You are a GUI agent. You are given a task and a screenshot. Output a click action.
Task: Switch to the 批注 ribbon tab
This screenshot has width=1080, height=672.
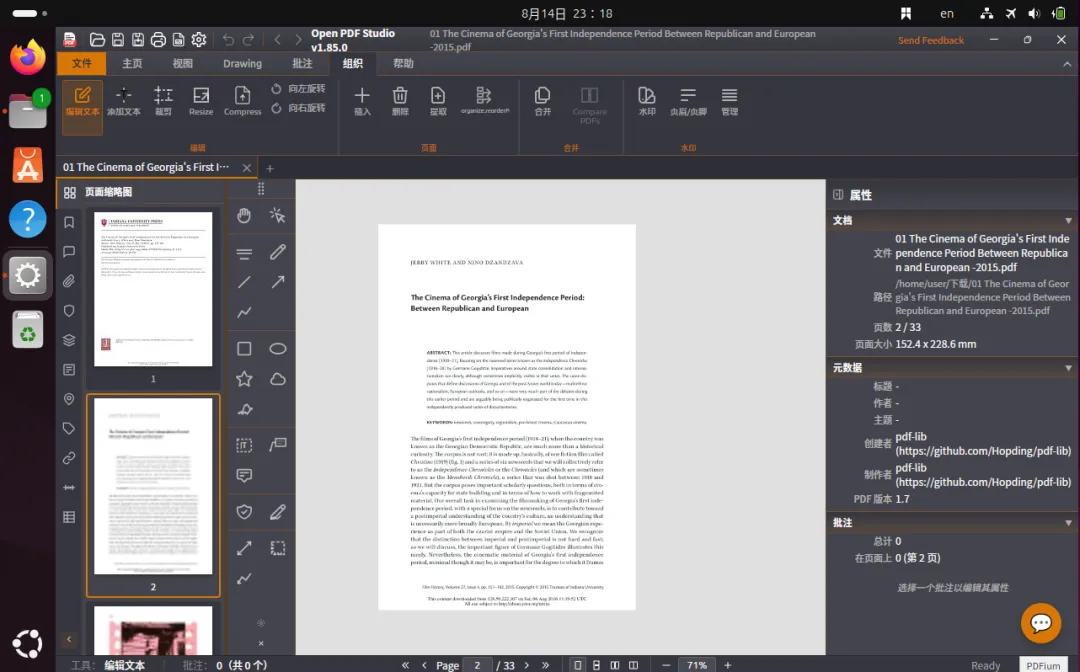[x=302, y=63]
